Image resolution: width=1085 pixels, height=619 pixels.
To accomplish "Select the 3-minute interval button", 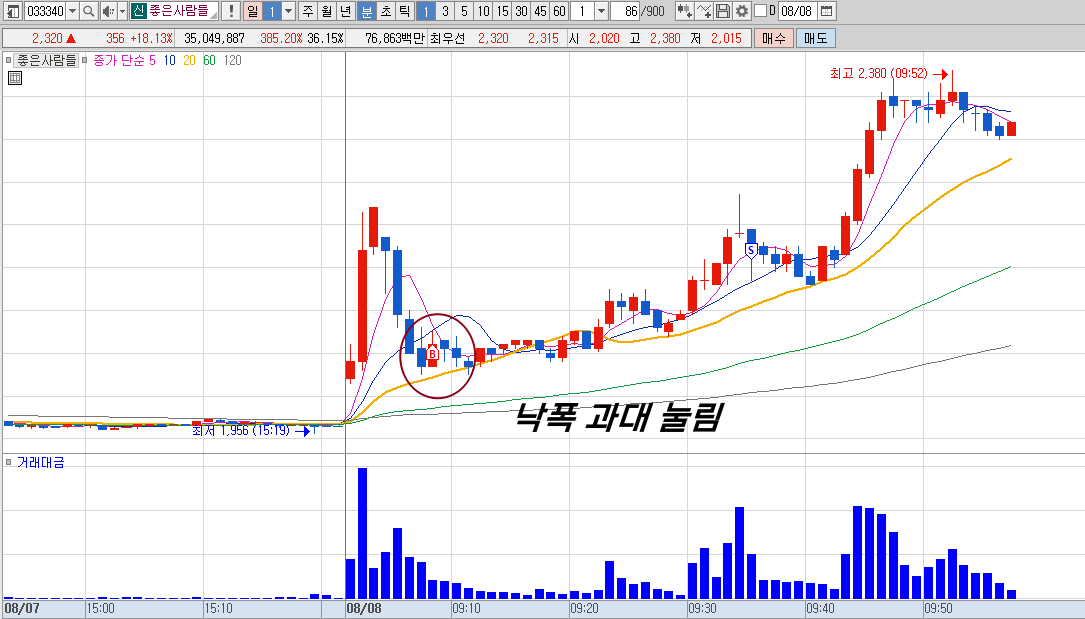I will tap(445, 11).
